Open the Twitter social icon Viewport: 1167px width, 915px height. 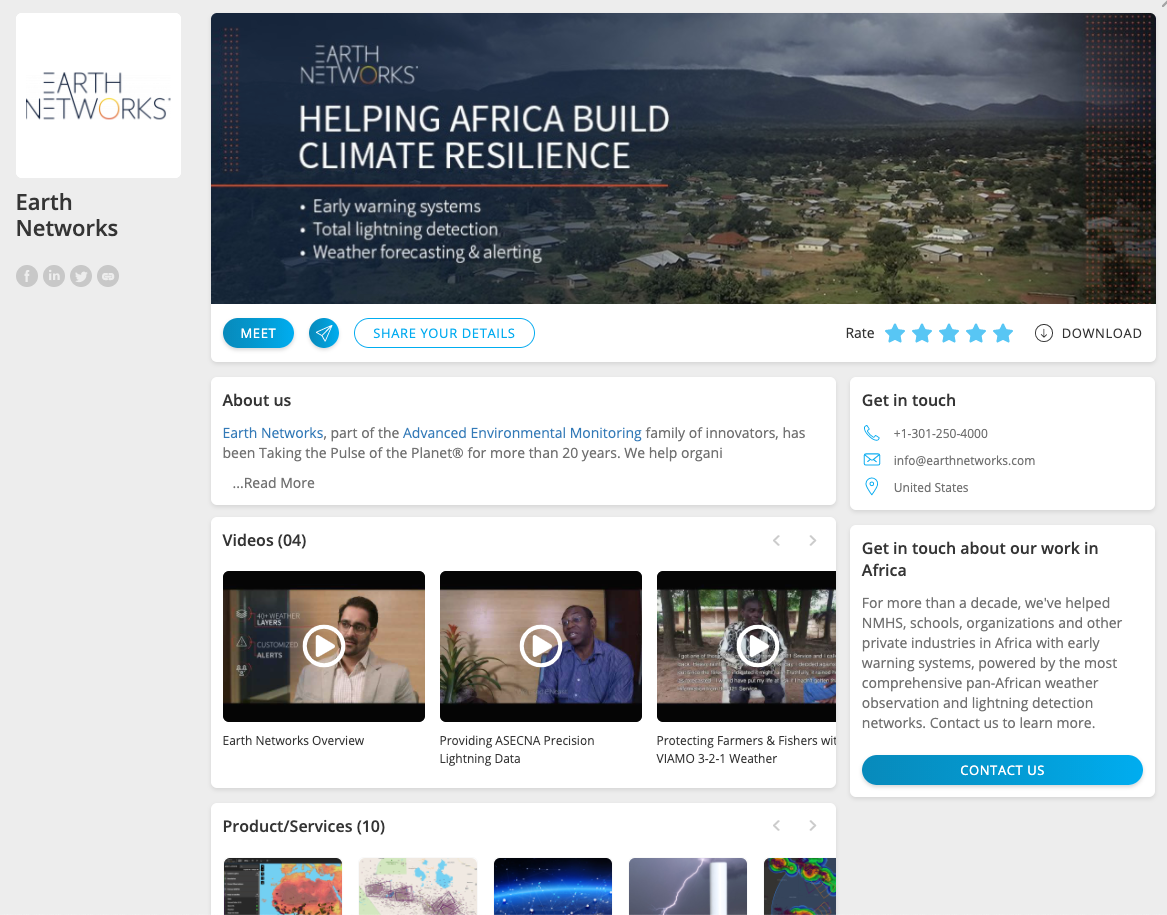81,276
